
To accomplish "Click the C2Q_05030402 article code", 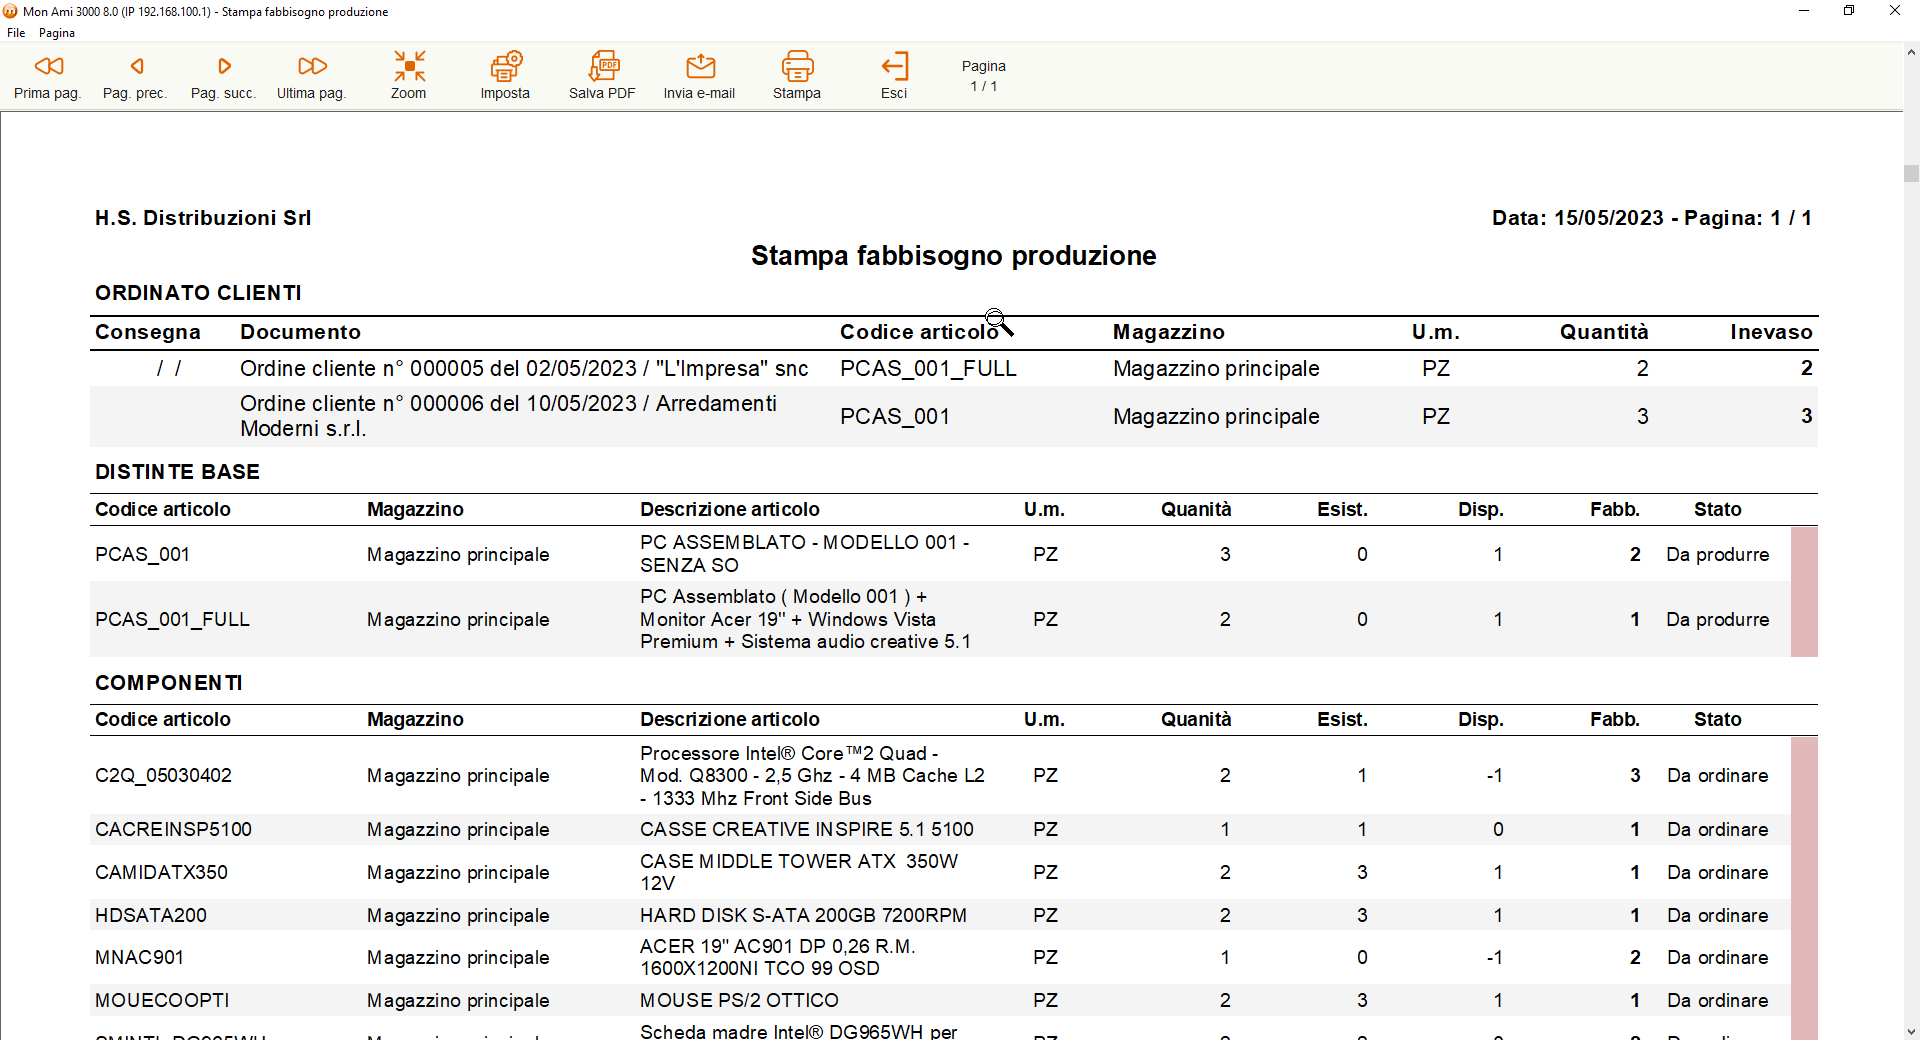I will point(163,776).
